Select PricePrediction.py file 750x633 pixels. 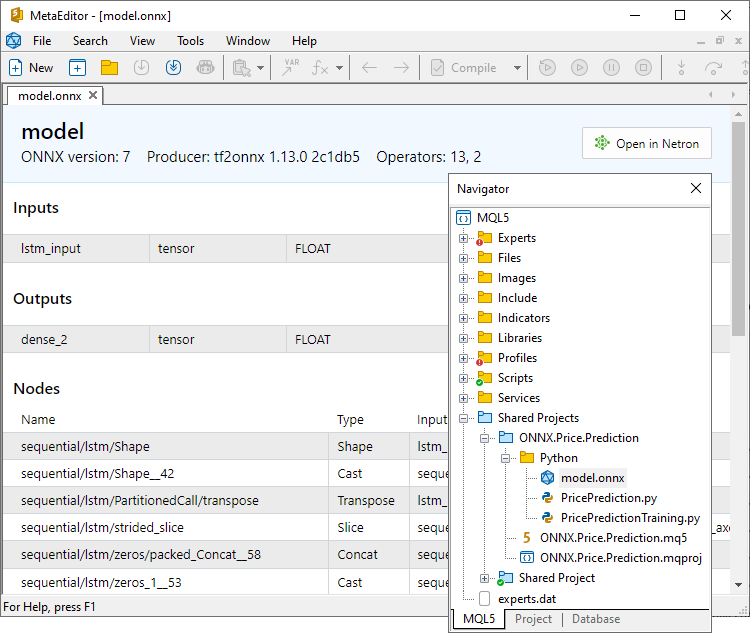(x=609, y=498)
